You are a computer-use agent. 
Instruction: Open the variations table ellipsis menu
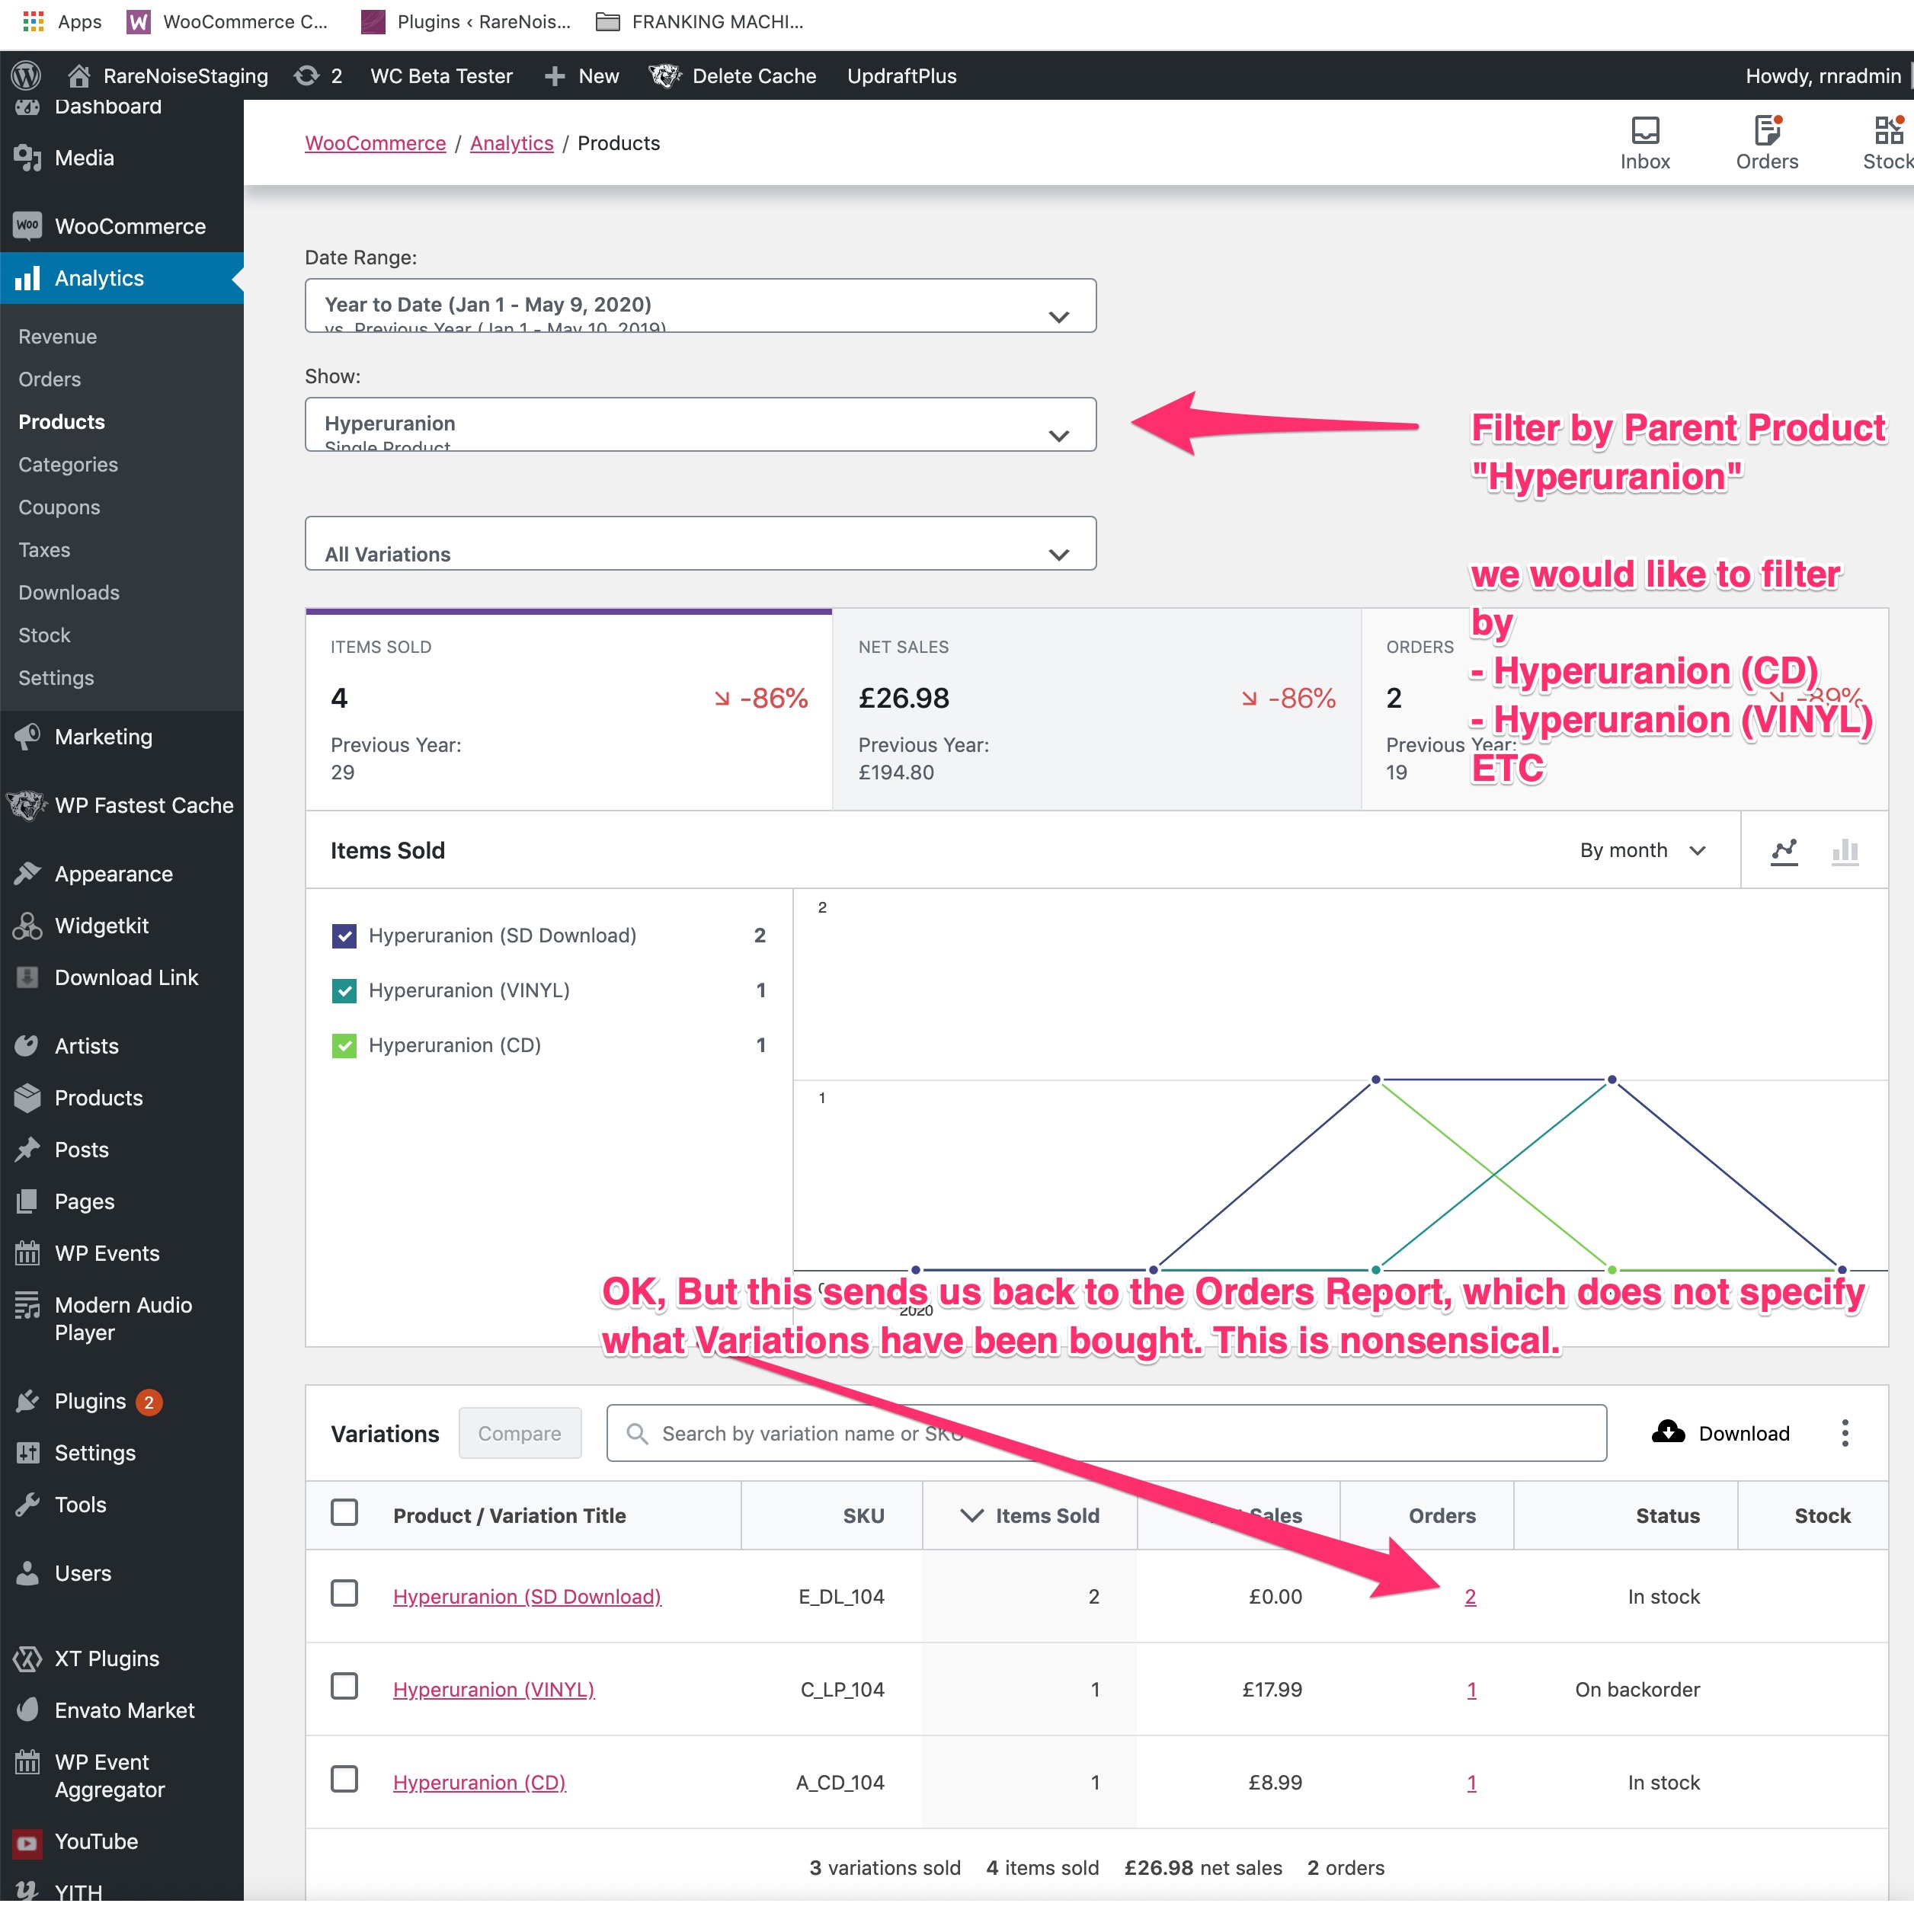click(1845, 1432)
